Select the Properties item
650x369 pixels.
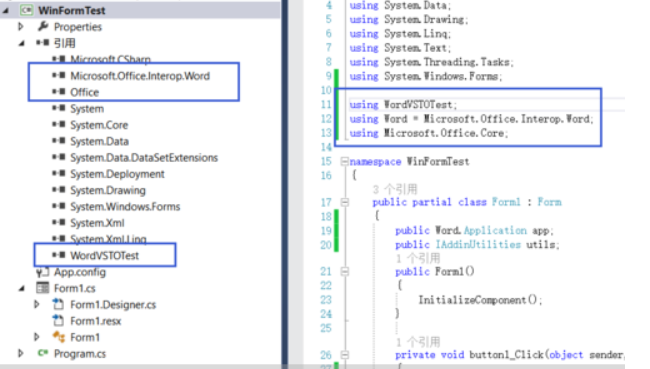(78, 27)
